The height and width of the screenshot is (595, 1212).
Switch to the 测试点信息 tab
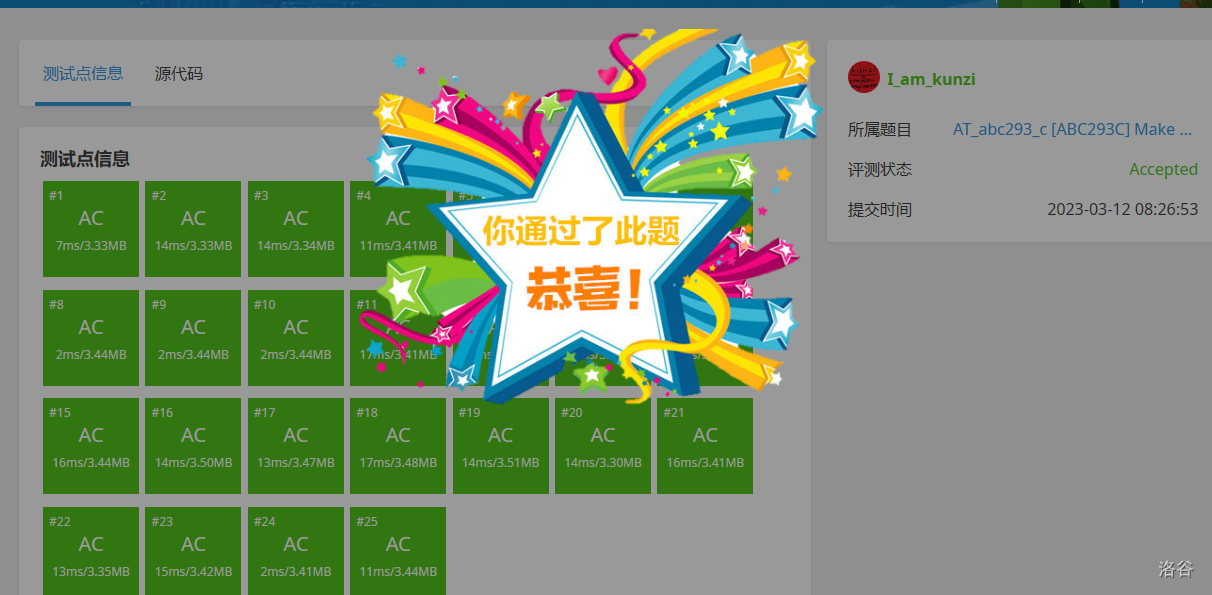pyautogui.click(x=83, y=74)
